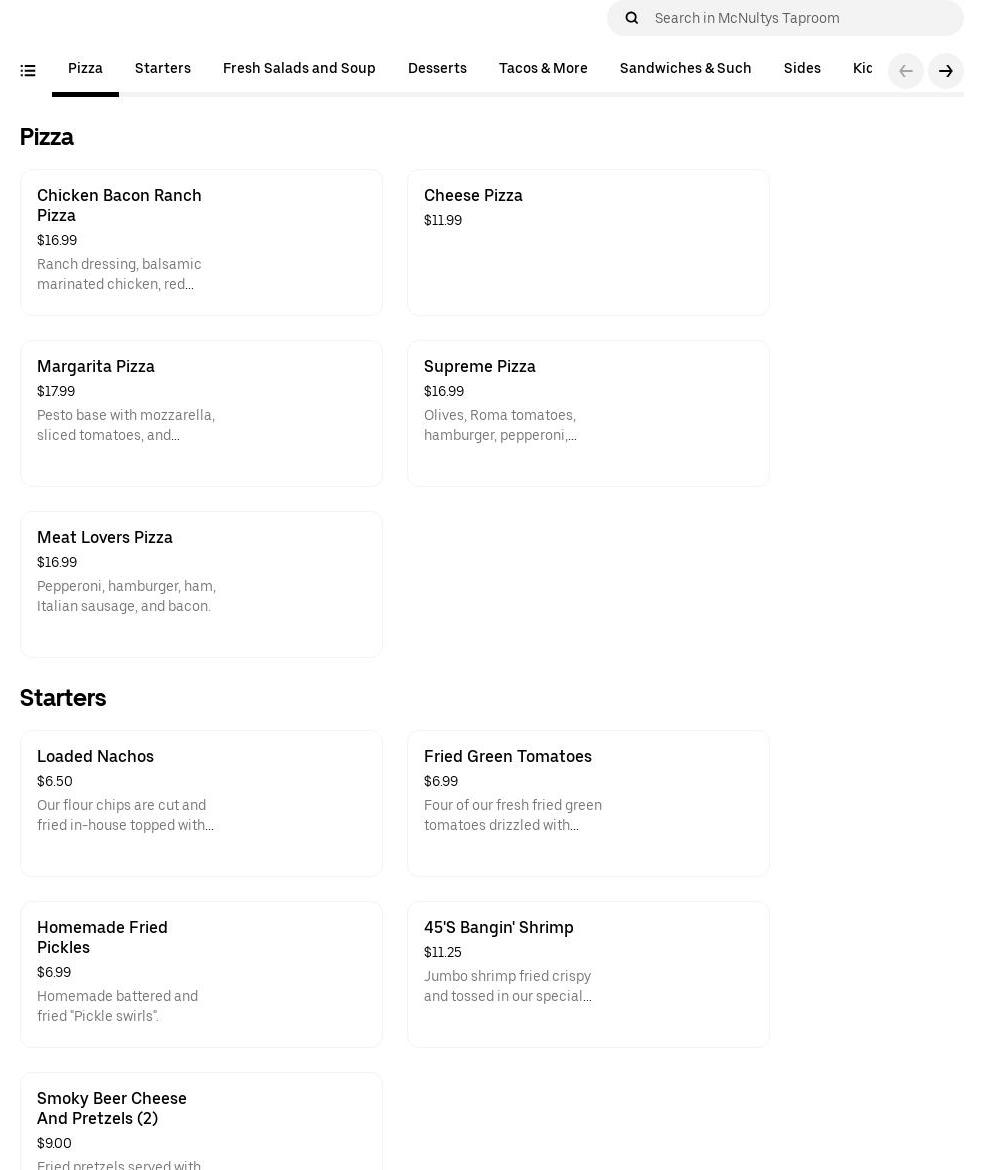
Task: Open the Chicken Bacon Ranch Pizza item
Action: (x=201, y=242)
